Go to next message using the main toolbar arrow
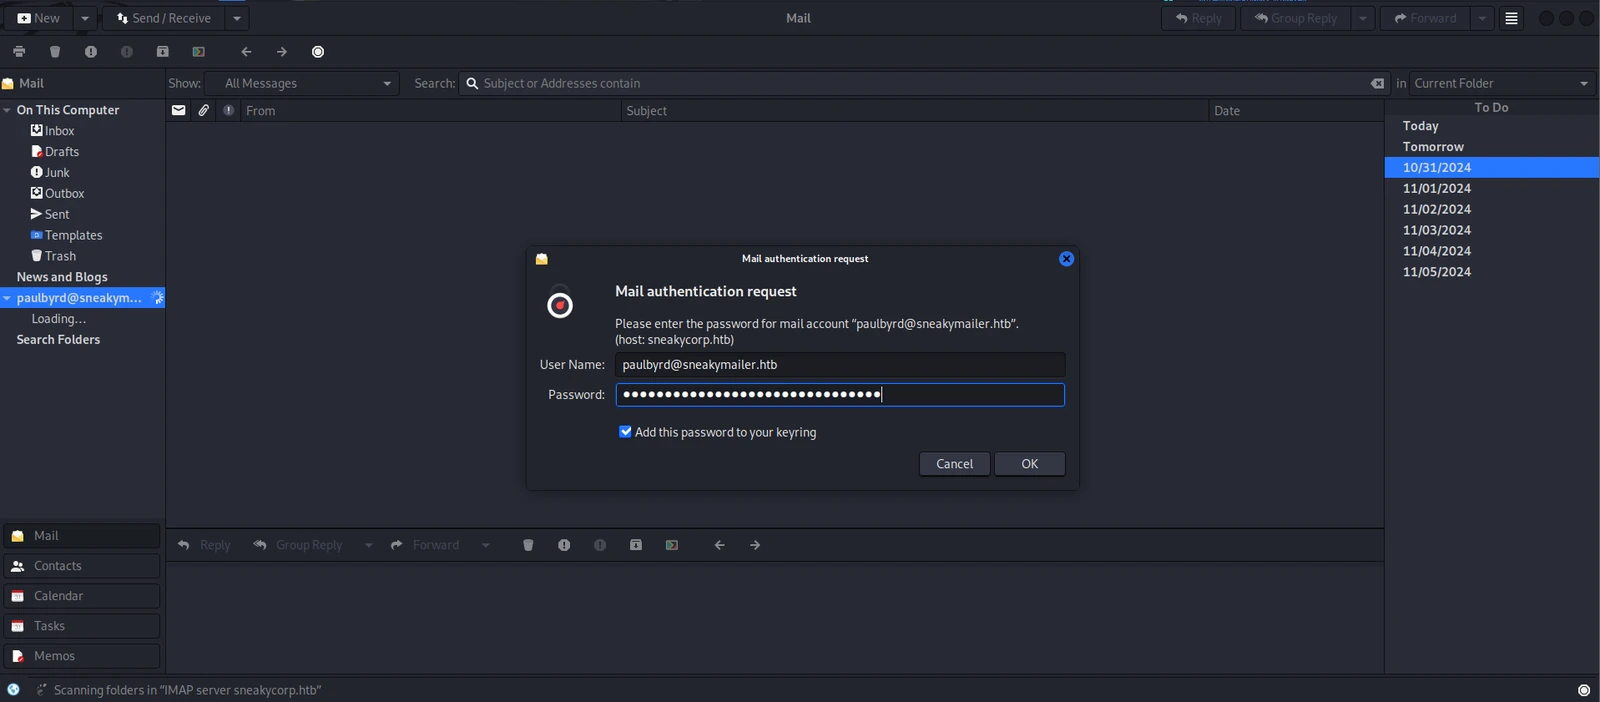Image resolution: width=1600 pixels, height=702 pixels. coord(282,52)
